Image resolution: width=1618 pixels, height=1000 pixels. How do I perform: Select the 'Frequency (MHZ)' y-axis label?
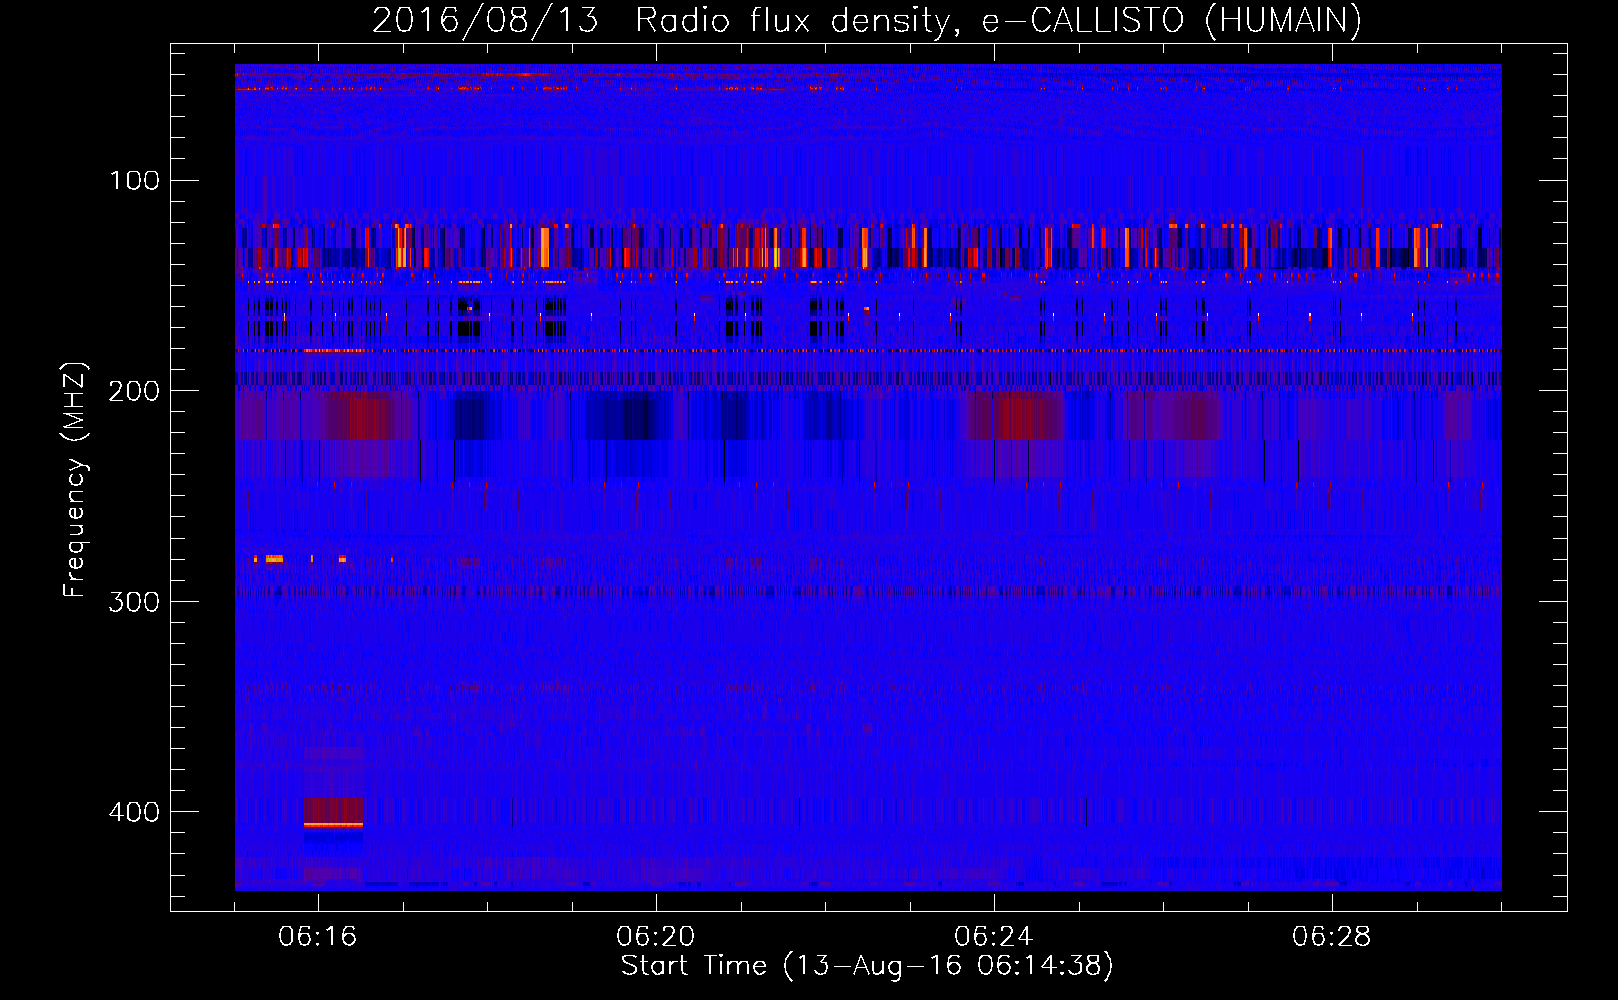pos(75,480)
